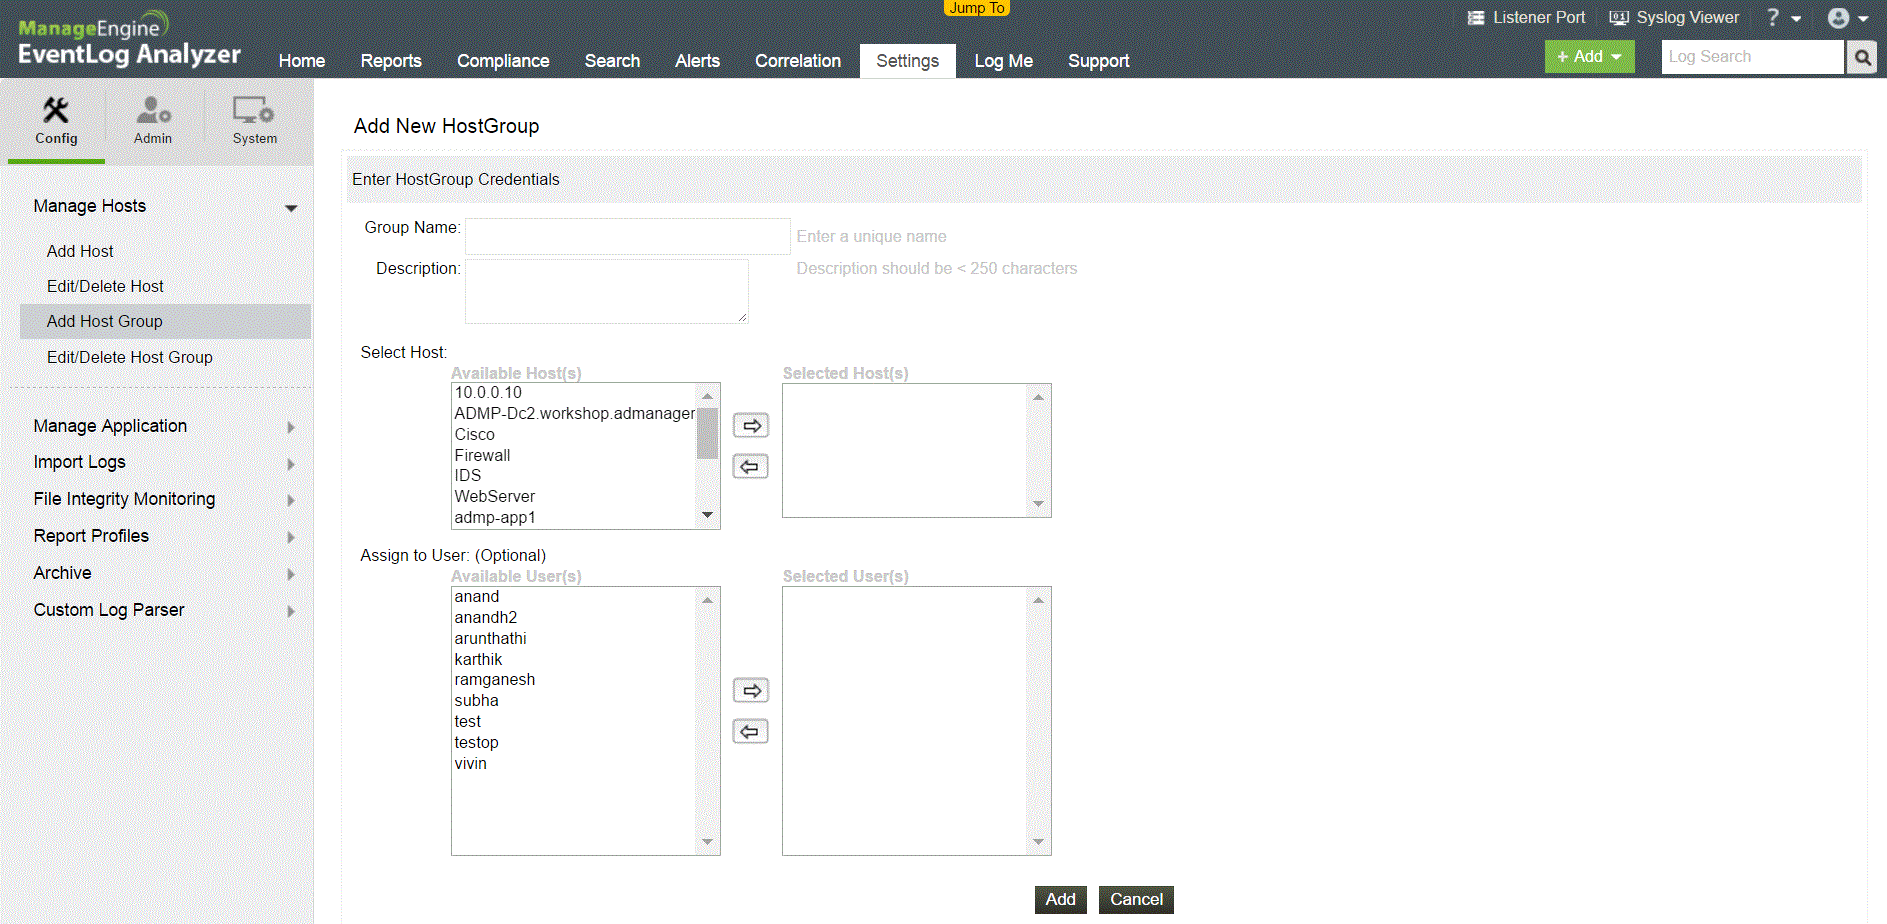Open the help question mark menu
Image resolution: width=1887 pixels, height=924 pixels.
click(1783, 18)
